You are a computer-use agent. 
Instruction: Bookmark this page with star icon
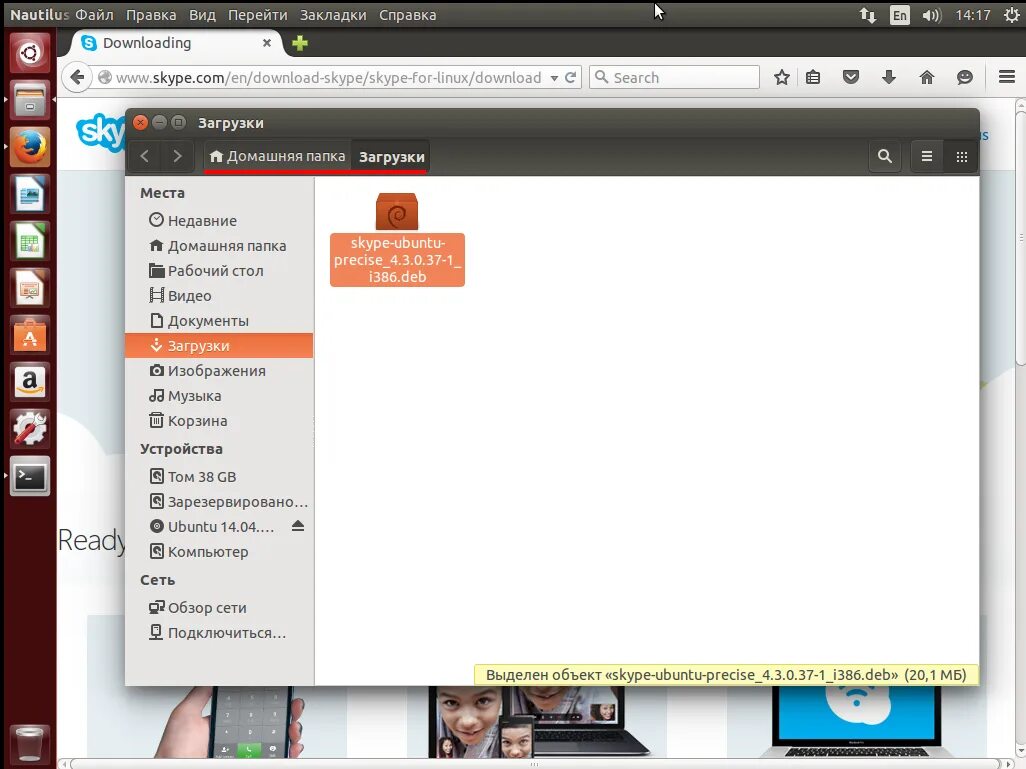coord(781,77)
